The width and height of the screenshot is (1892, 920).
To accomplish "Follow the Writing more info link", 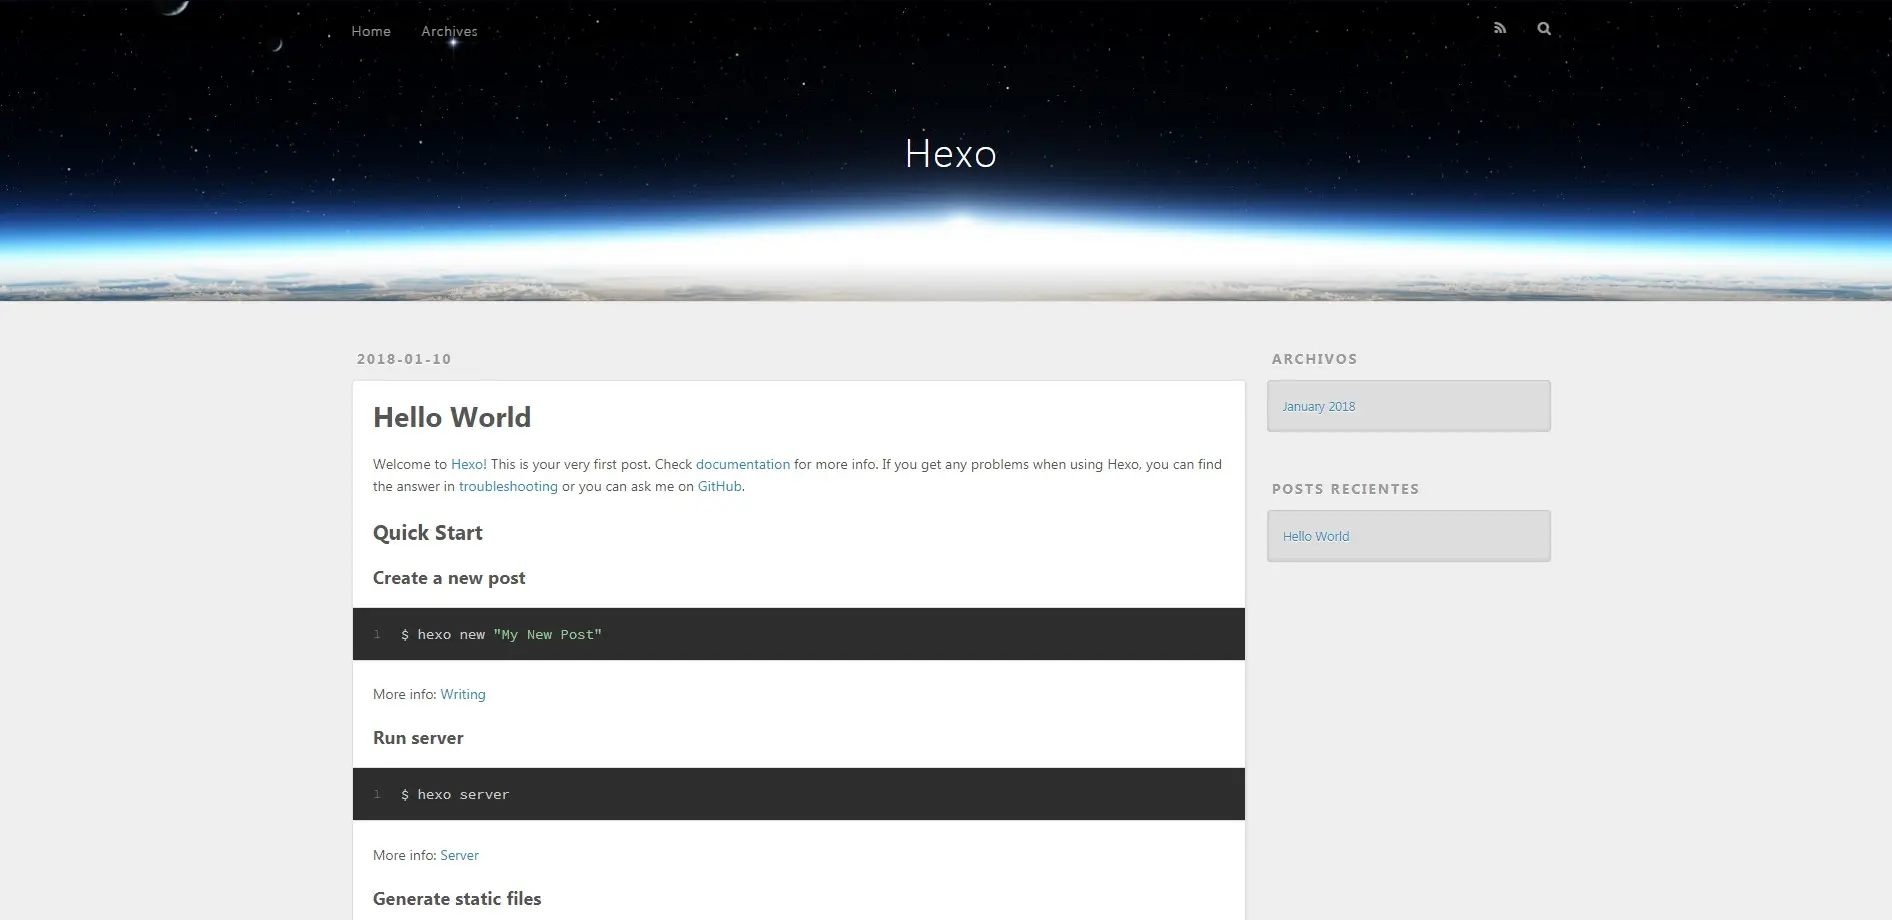I will [x=463, y=694].
